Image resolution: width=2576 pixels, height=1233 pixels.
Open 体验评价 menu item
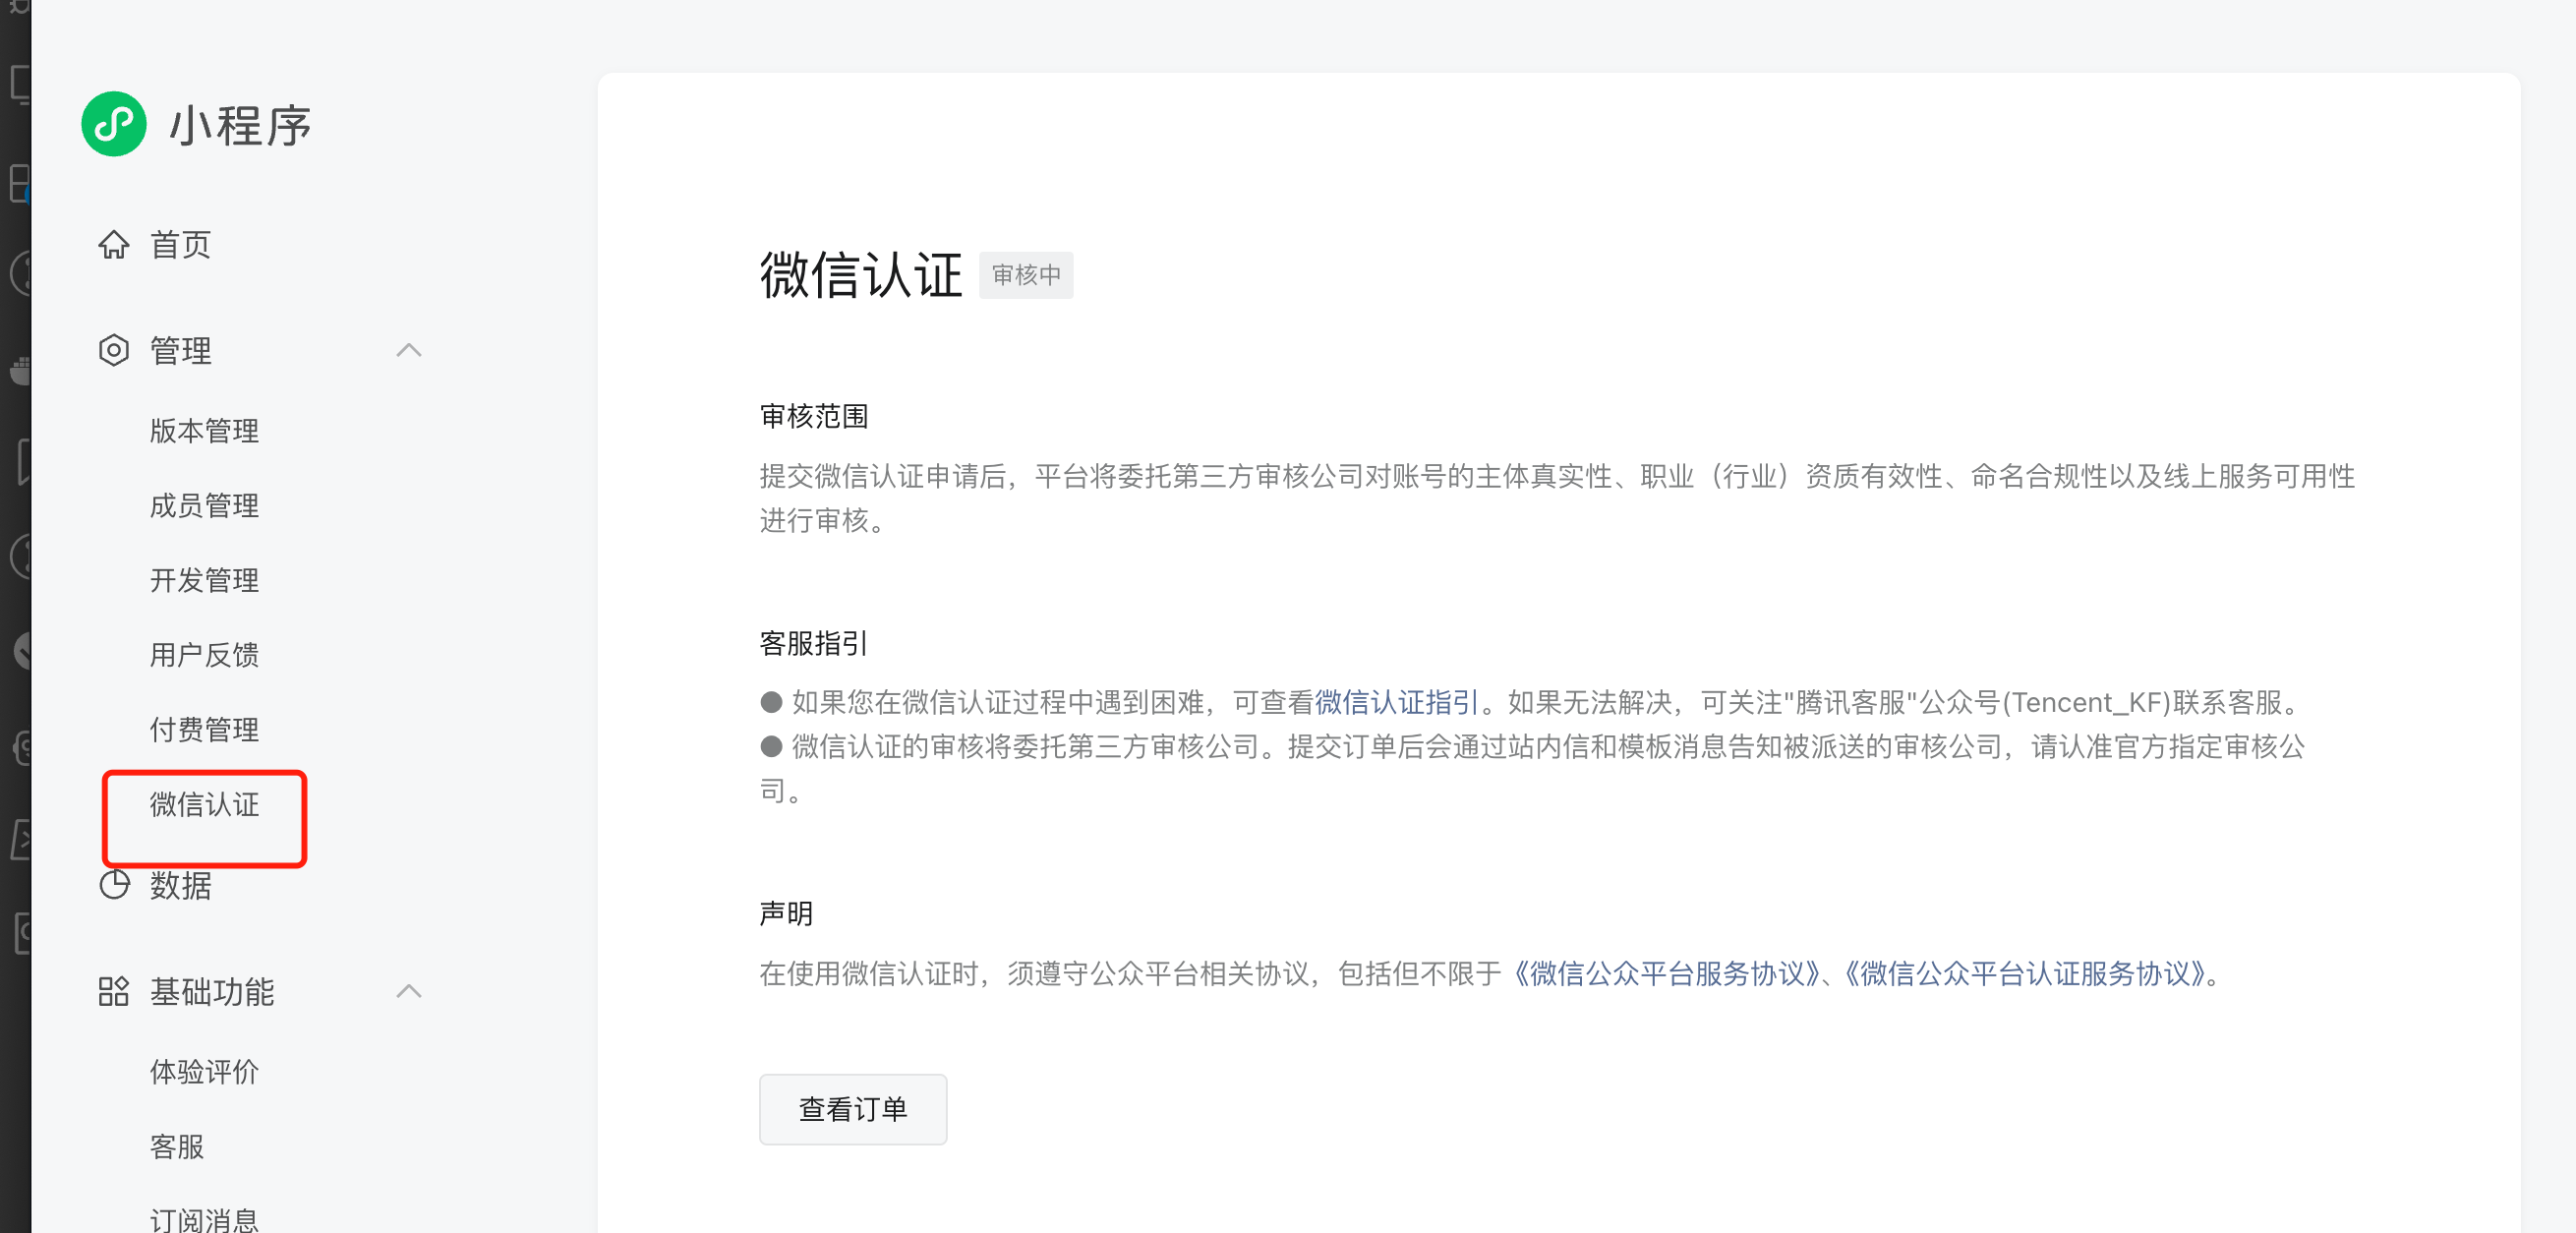tap(204, 1072)
